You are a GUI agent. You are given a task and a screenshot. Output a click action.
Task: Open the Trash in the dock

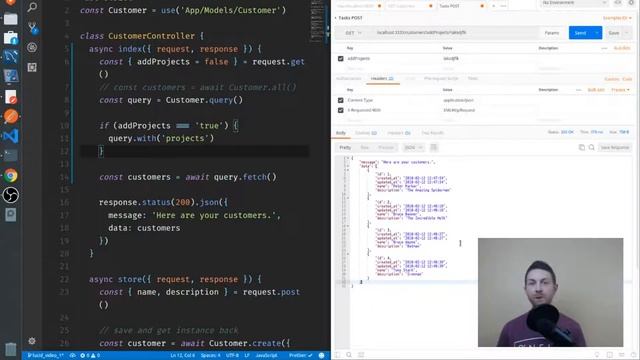pyautogui.click(x=11, y=349)
